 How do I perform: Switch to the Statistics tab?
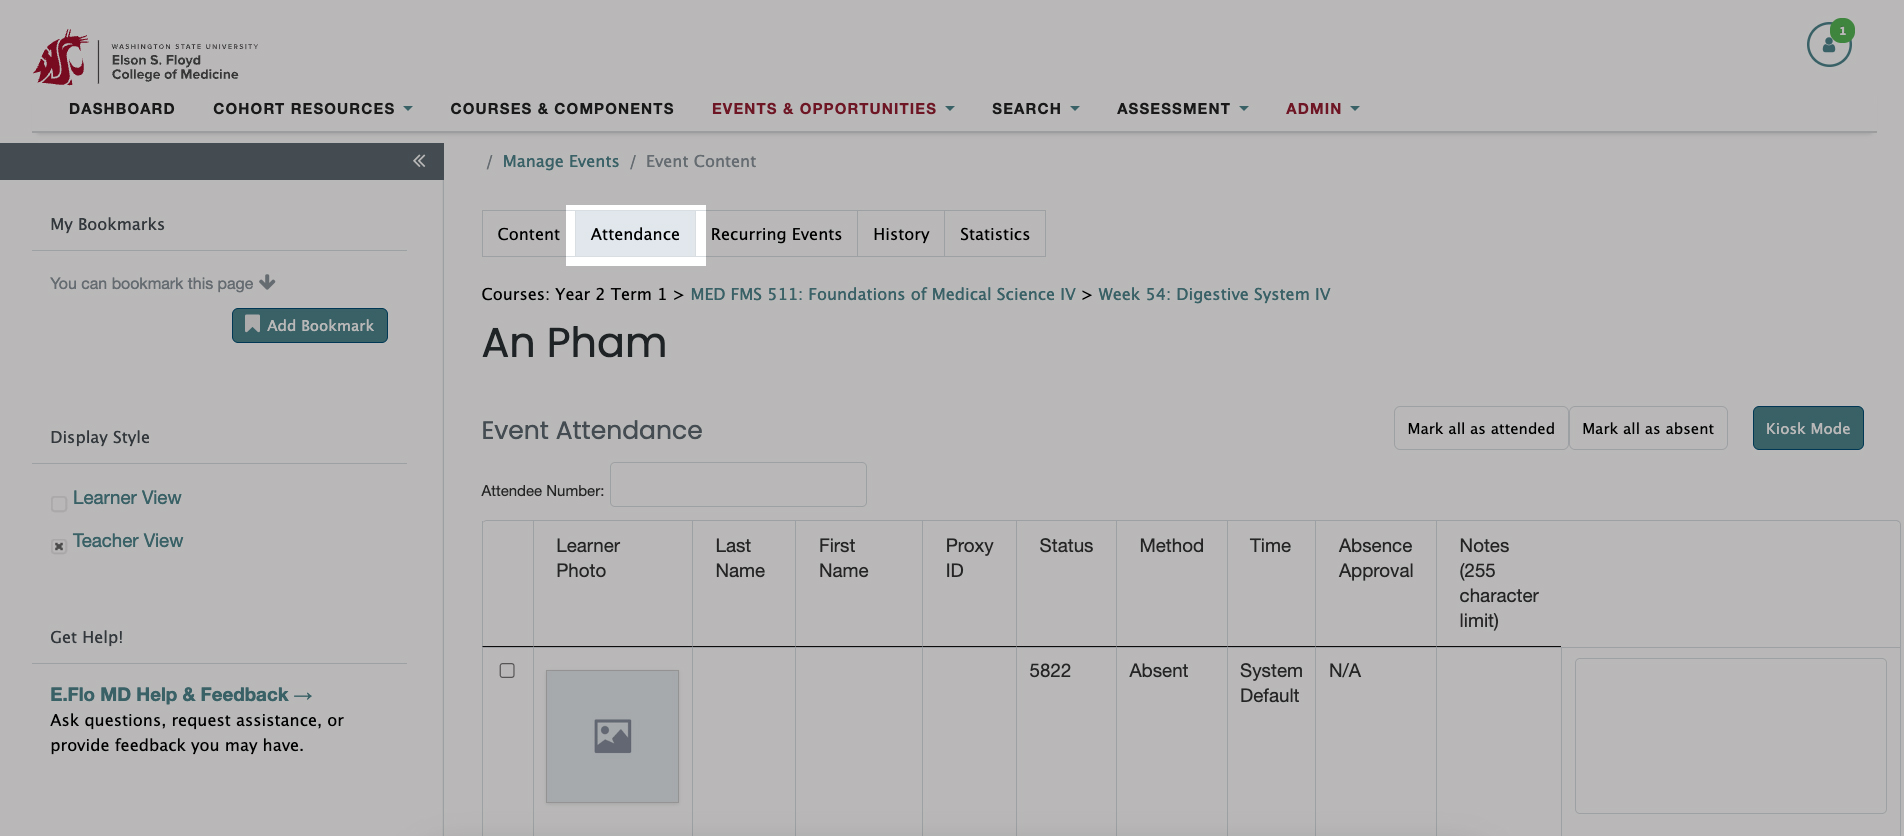coord(994,234)
